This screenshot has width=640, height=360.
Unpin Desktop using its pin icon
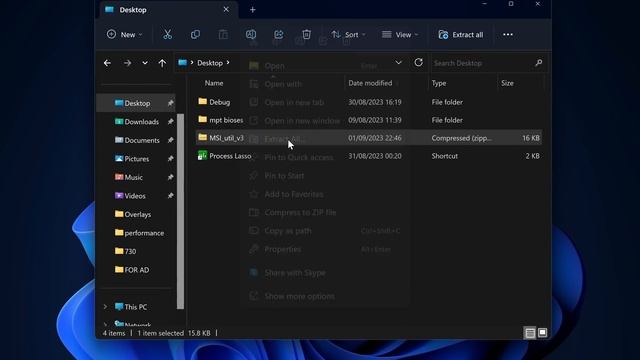tap(170, 103)
